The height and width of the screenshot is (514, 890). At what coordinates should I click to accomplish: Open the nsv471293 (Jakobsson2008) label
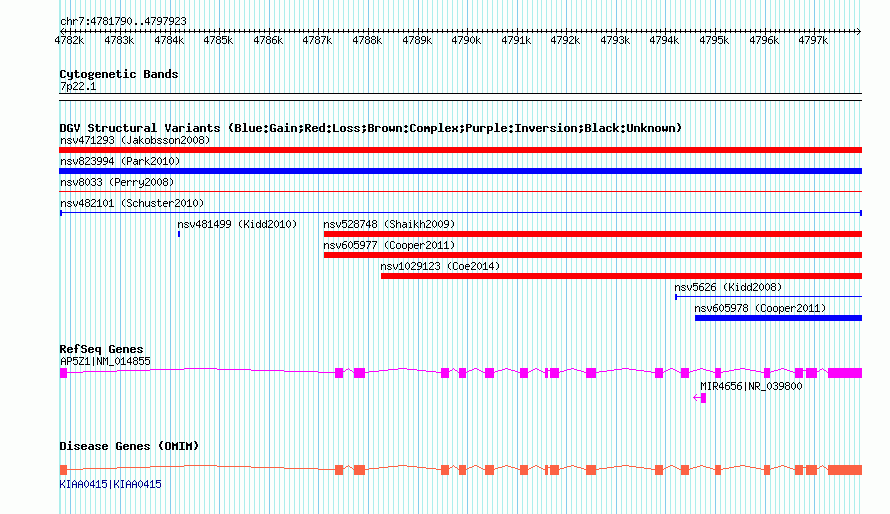point(135,140)
